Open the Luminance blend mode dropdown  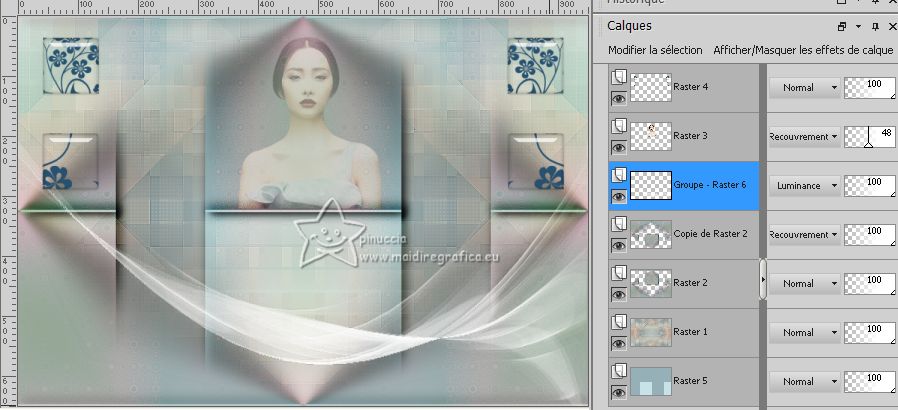pos(804,186)
